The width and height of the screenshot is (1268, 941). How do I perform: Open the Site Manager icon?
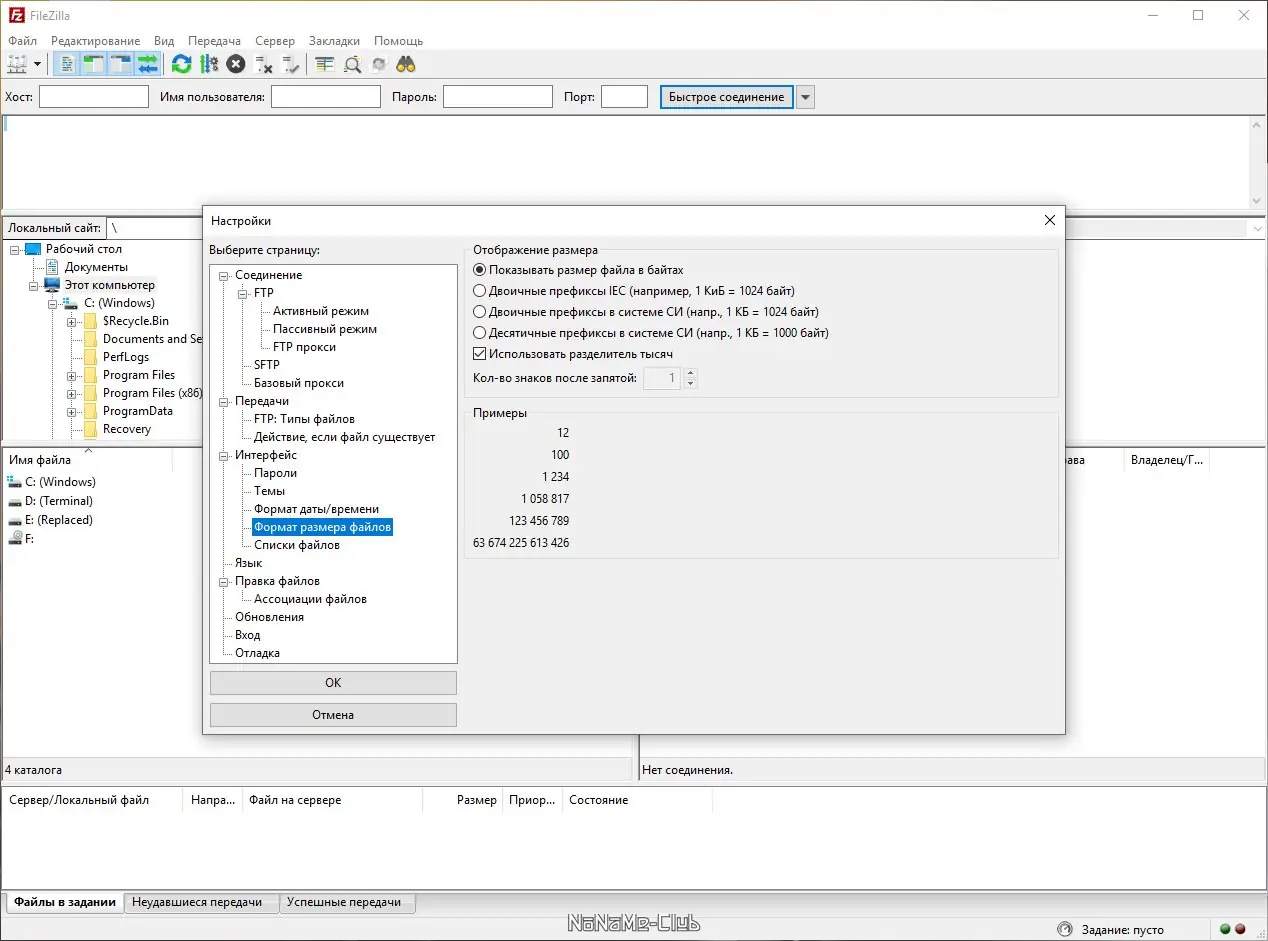coord(18,65)
